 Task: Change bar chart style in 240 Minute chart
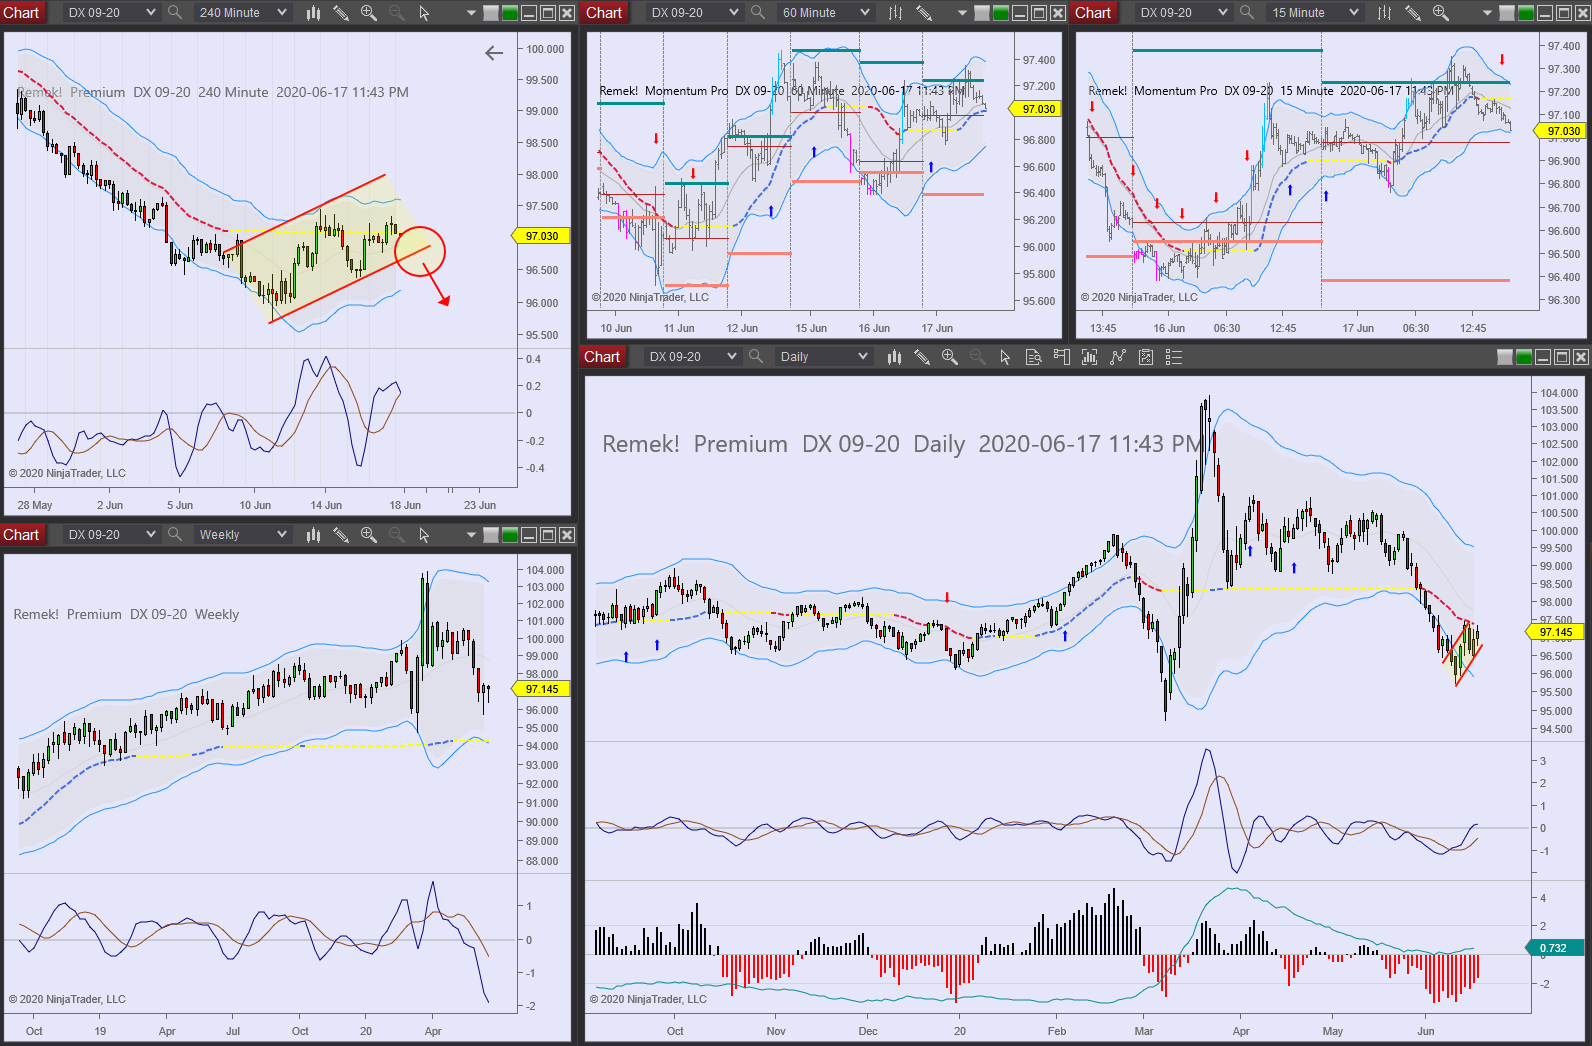[313, 13]
